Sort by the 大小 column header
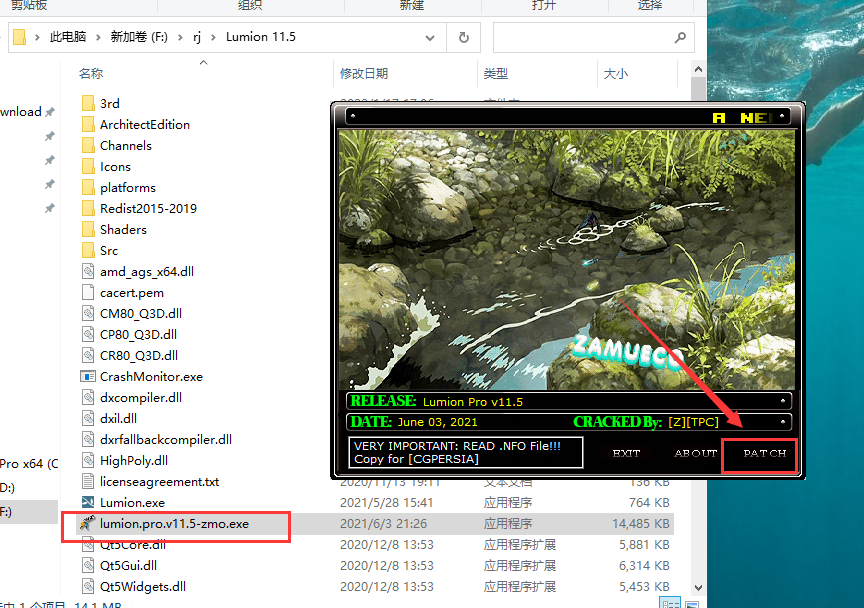The height and width of the screenshot is (608, 864). pos(615,73)
